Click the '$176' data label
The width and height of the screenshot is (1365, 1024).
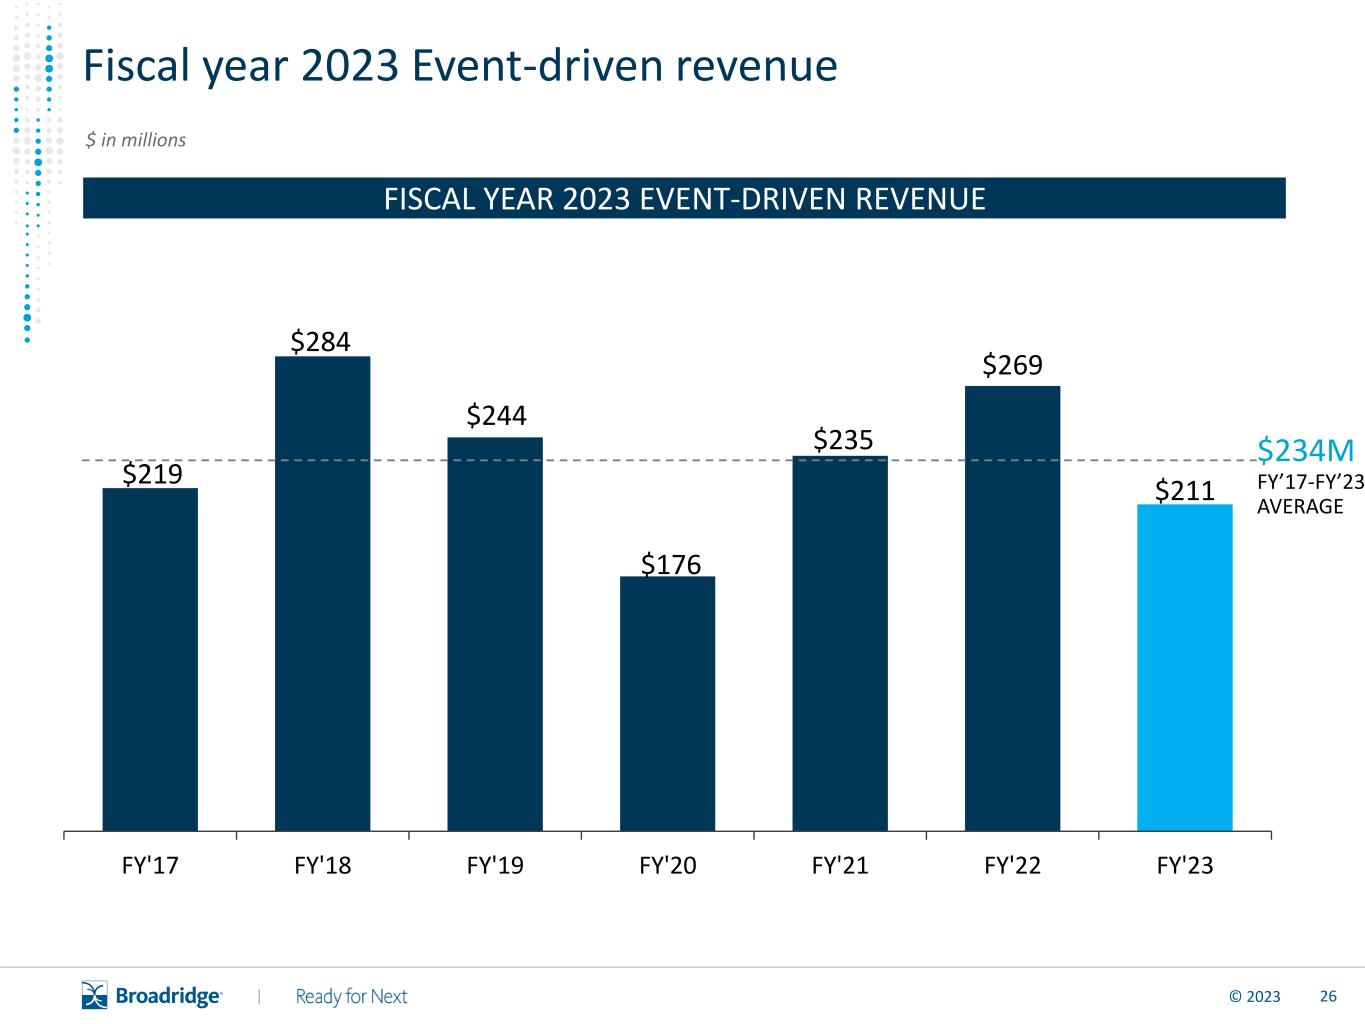pyautogui.click(x=671, y=564)
